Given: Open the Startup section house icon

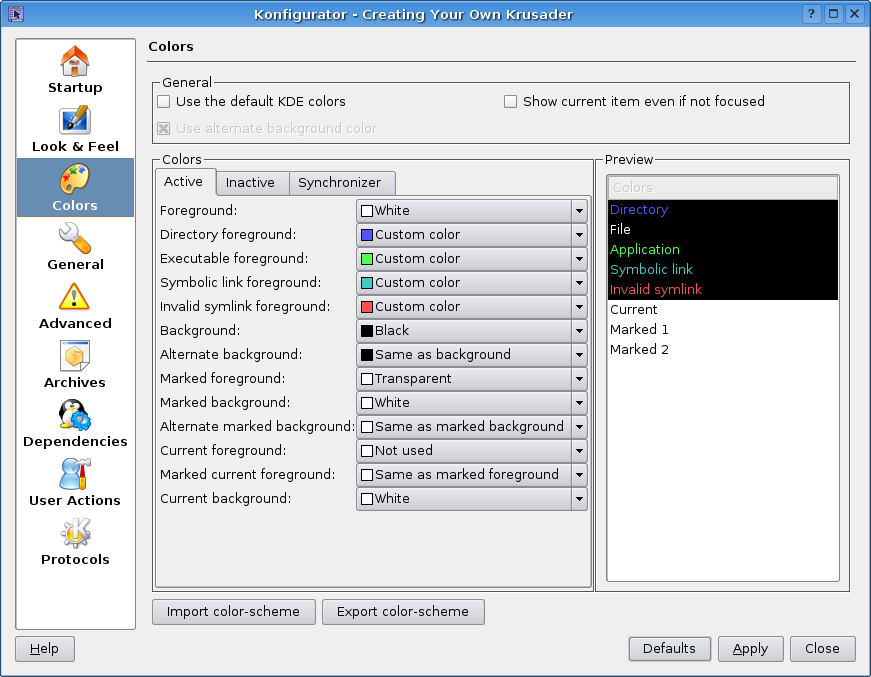Looking at the screenshot, I should [x=74, y=61].
